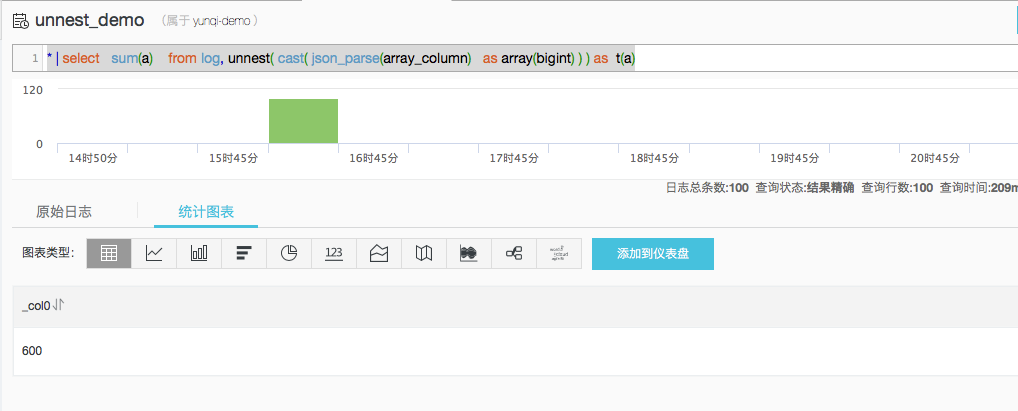Viewport: 1018px width, 411px height.
Task: Click the 18时45分 time axis label
Action: point(654,158)
